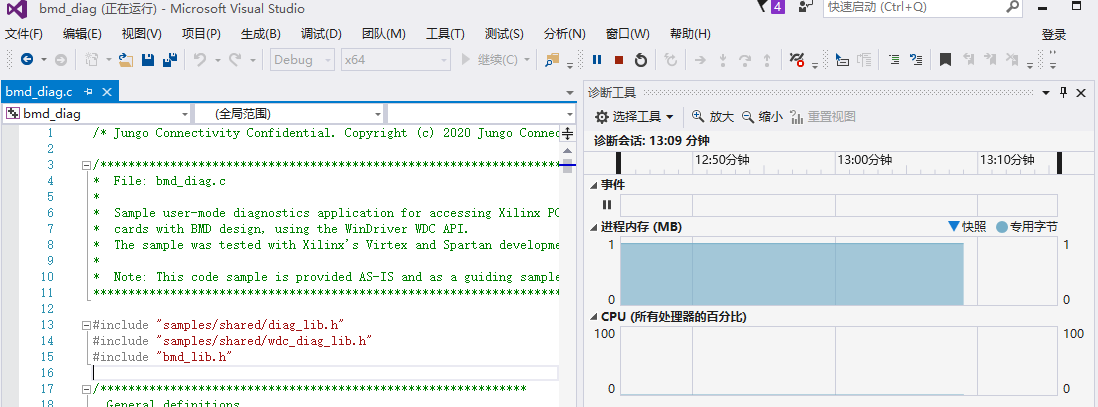Expand the 选择工具 dropdown
This screenshot has width=1098, height=407.
(x=634, y=116)
